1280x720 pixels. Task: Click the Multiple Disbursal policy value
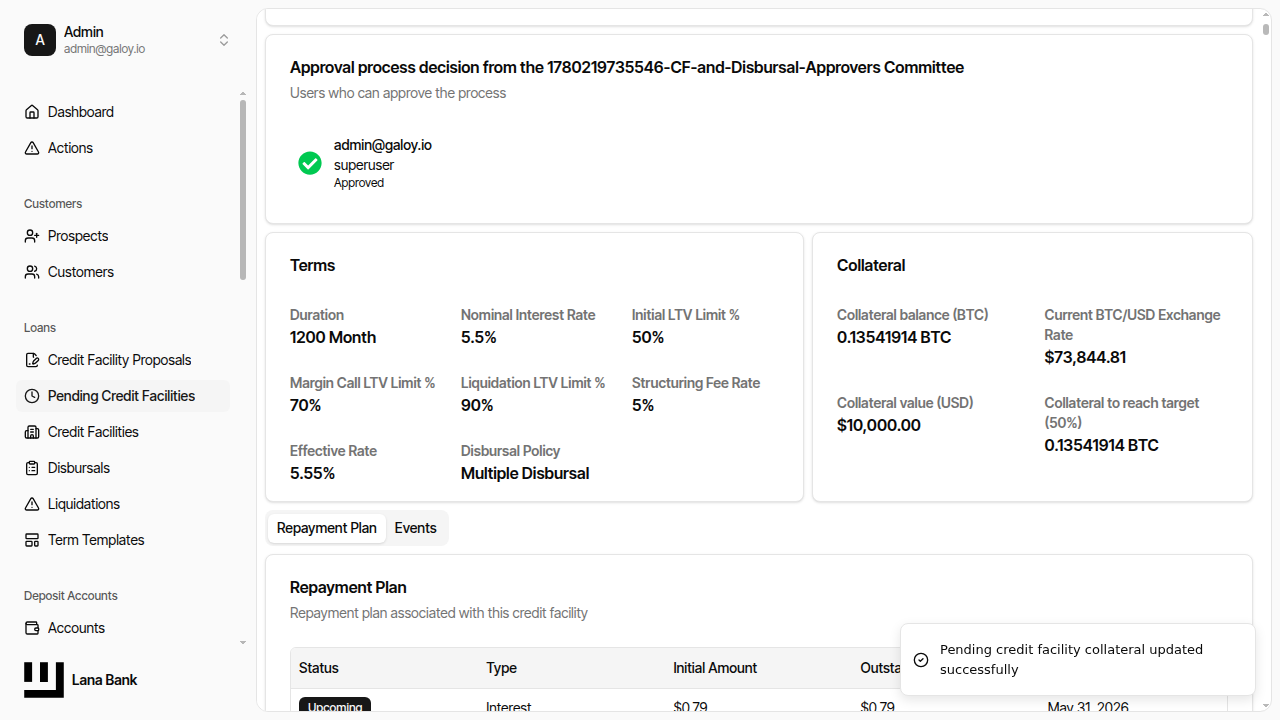pos(525,474)
